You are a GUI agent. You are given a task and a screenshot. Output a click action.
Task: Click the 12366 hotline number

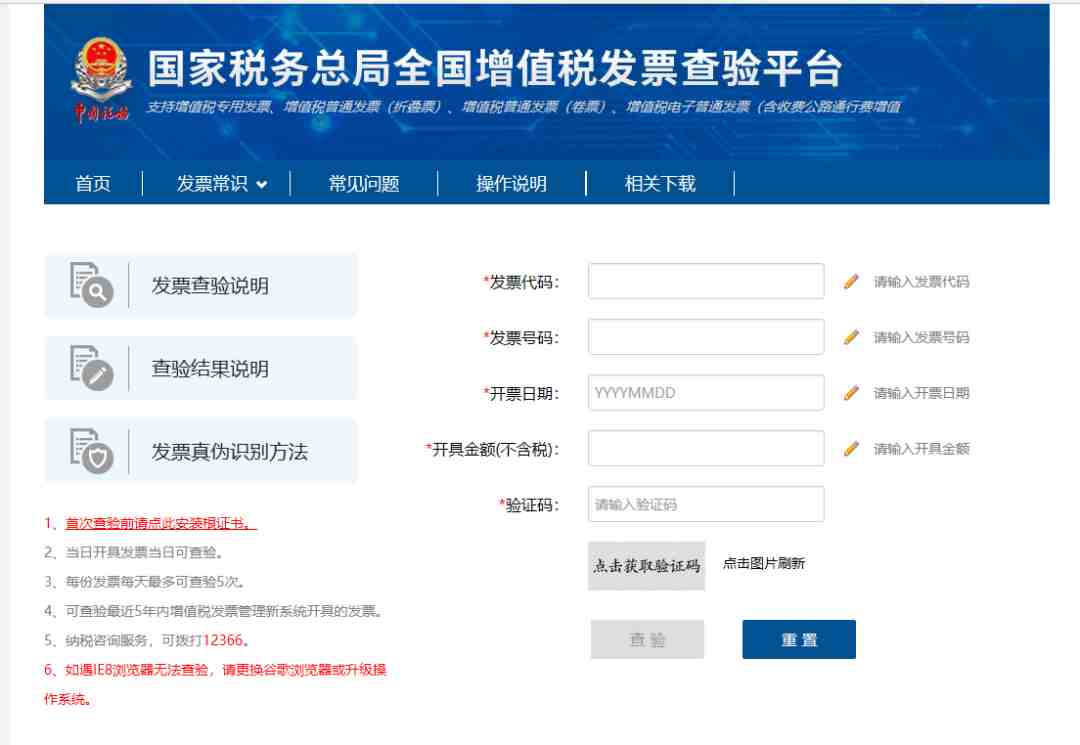click(223, 640)
